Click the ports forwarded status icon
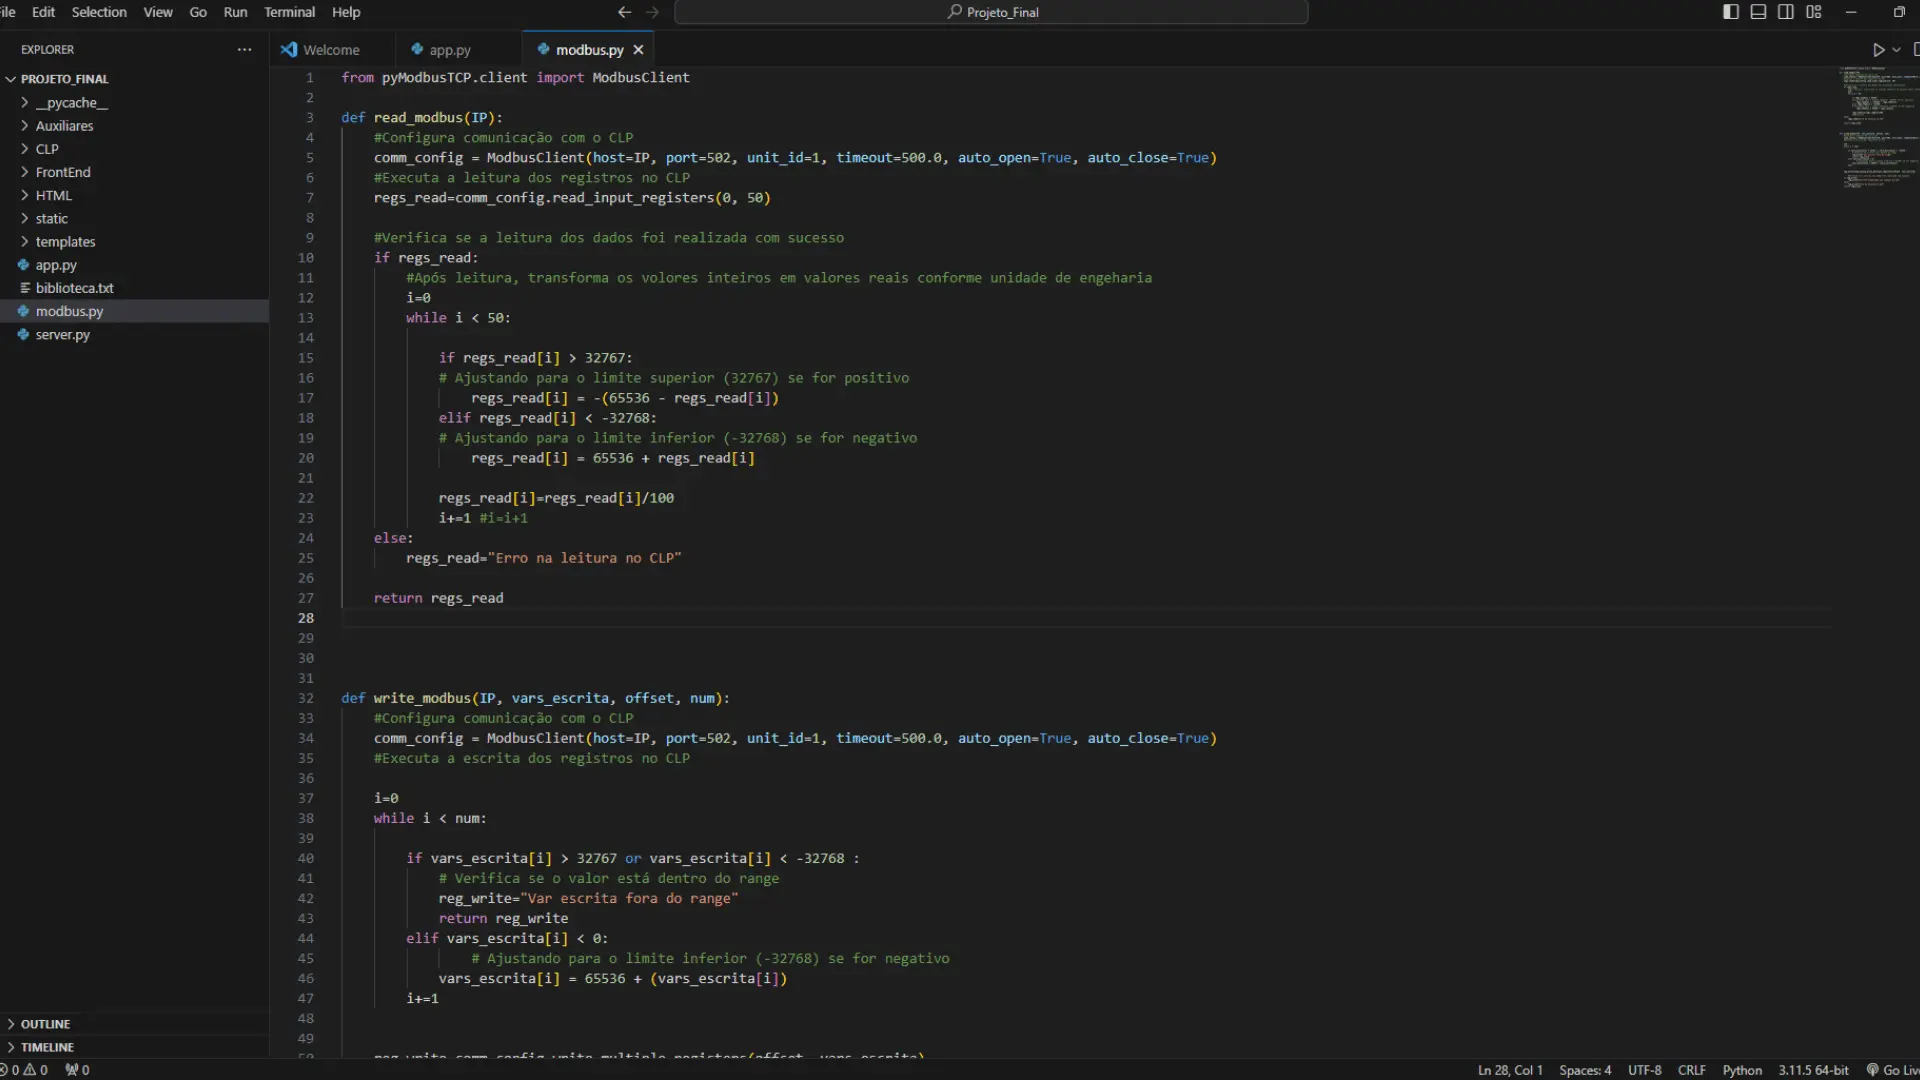The image size is (1920, 1080). tap(77, 1070)
